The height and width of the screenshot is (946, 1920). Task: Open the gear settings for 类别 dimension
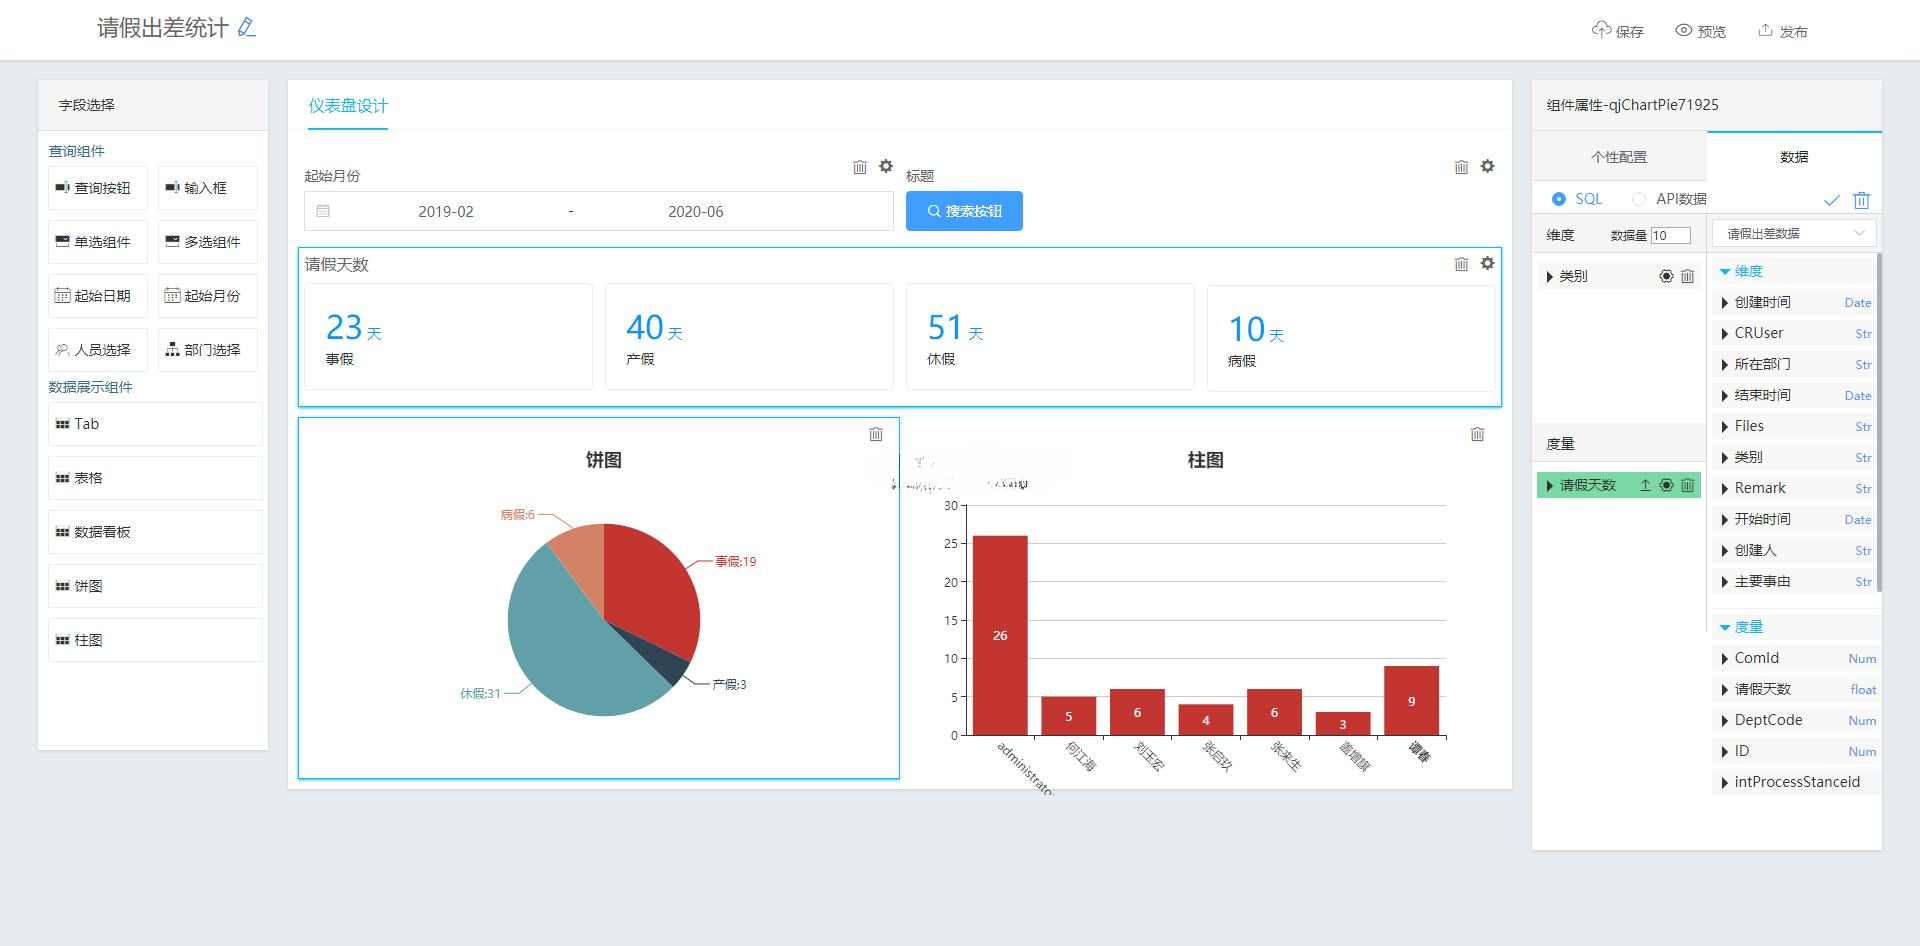1666,276
